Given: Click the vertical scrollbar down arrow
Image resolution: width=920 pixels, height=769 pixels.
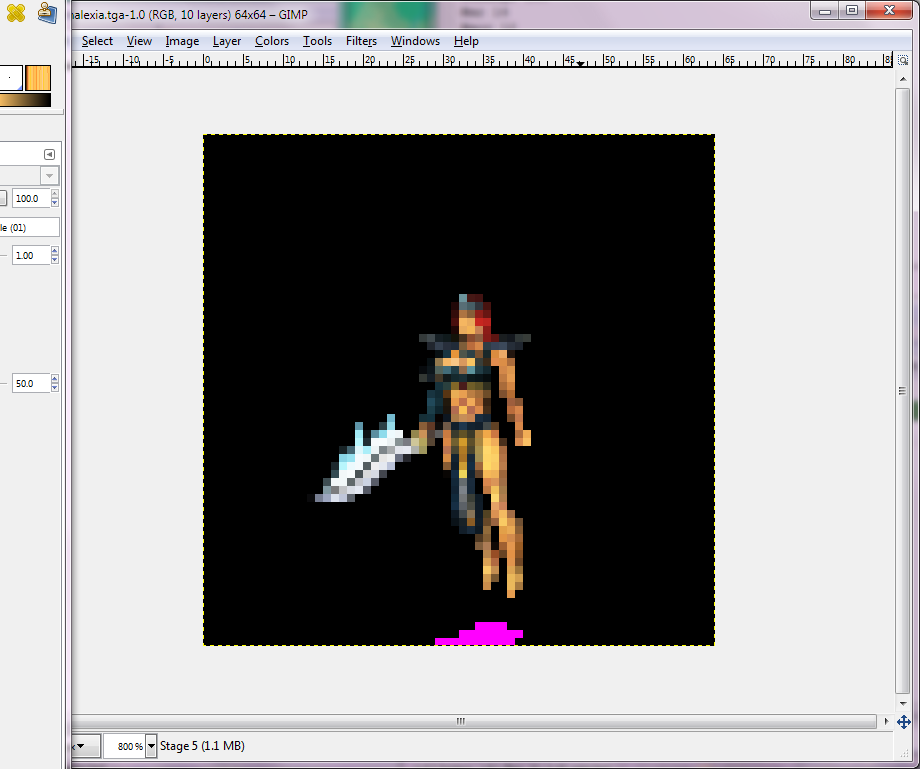Looking at the screenshot, I should (x=903, y=704).
